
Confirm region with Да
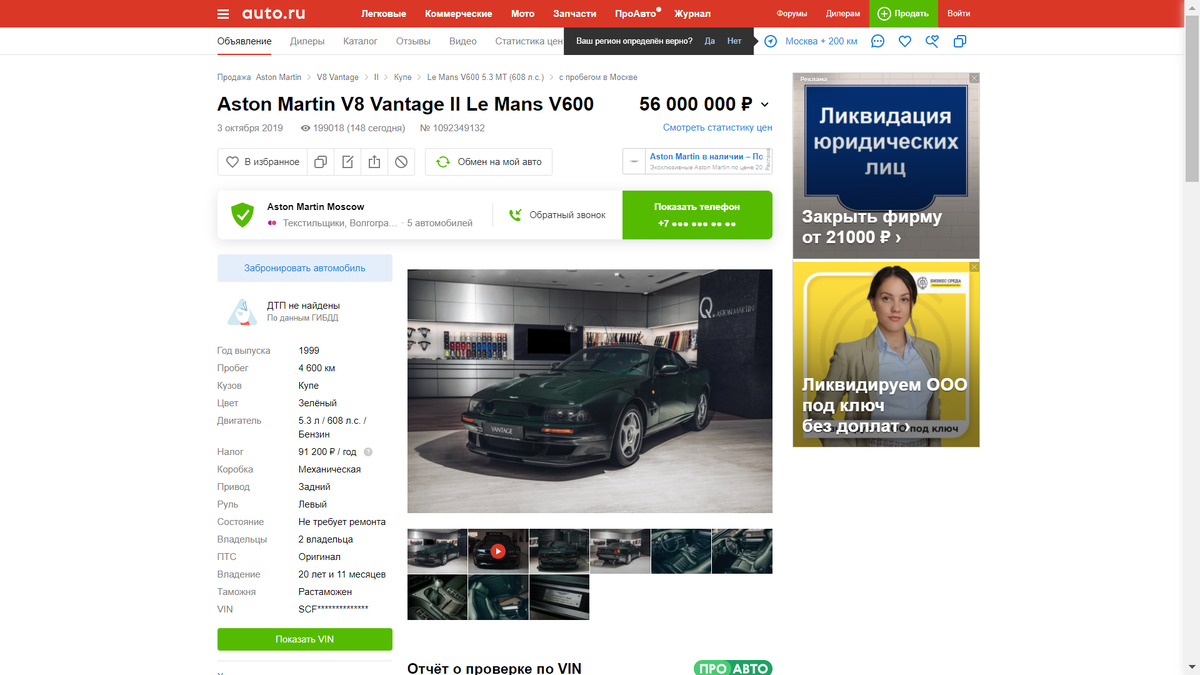pos(709,41)
